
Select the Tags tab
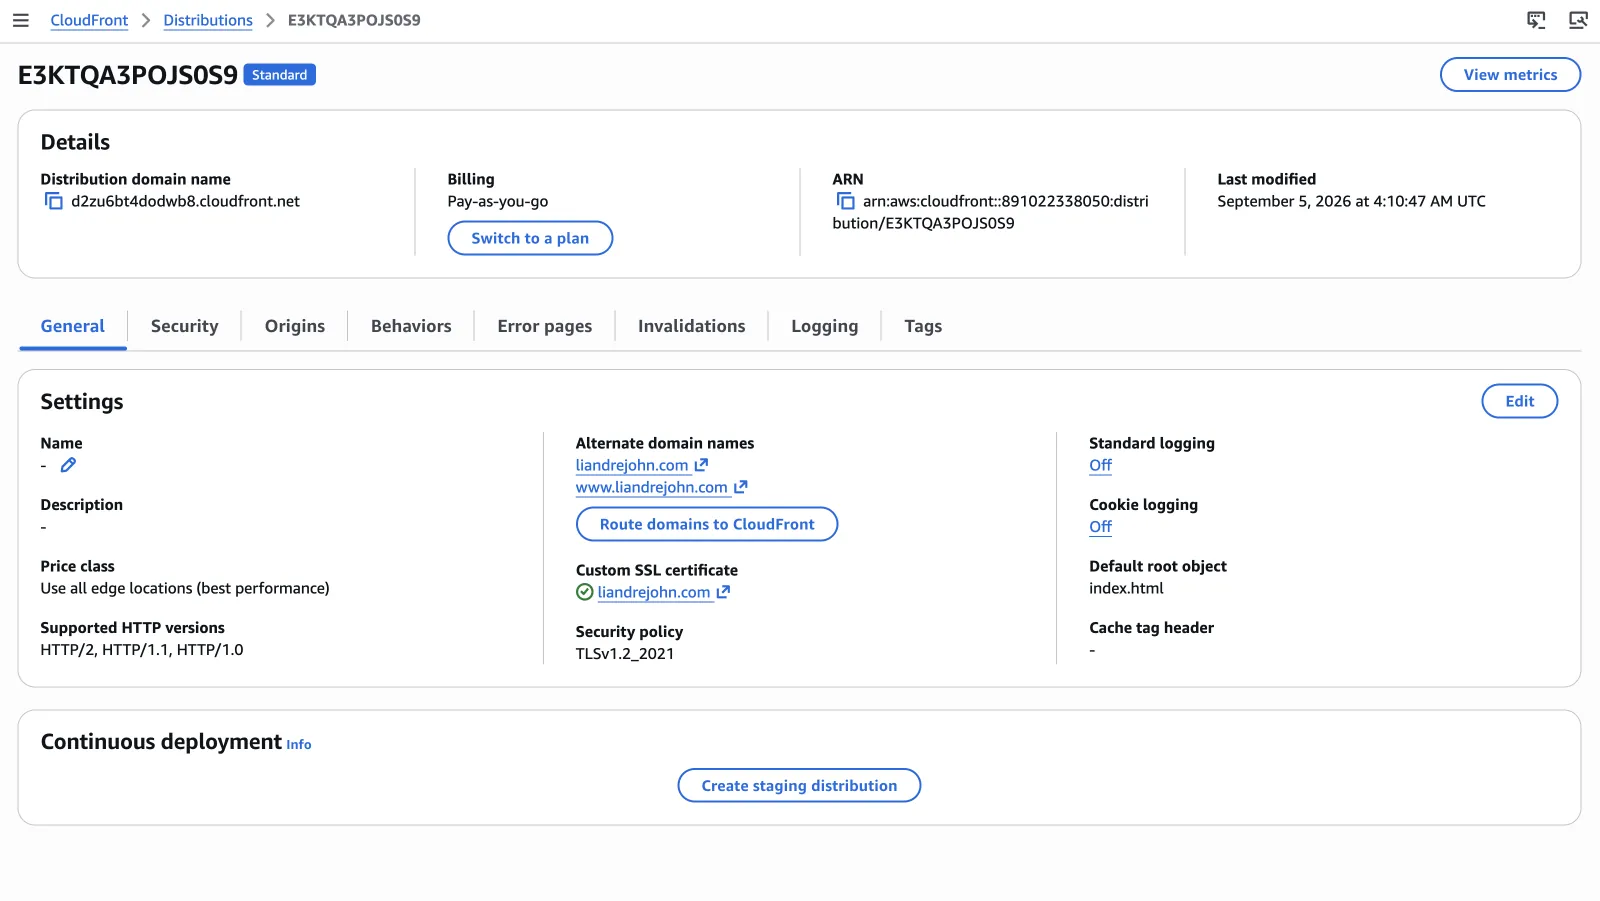coord(923,326)
